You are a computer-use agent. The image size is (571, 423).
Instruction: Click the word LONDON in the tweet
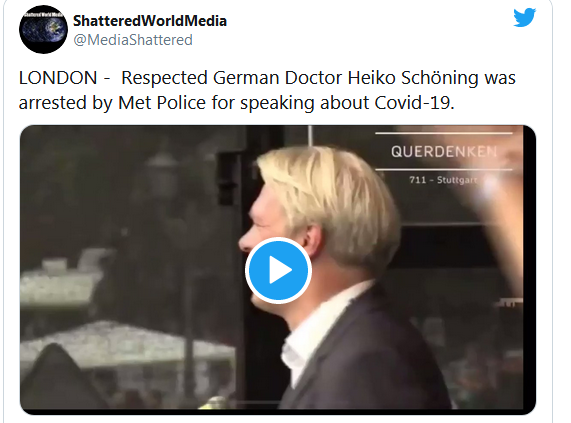coord(58,78)
